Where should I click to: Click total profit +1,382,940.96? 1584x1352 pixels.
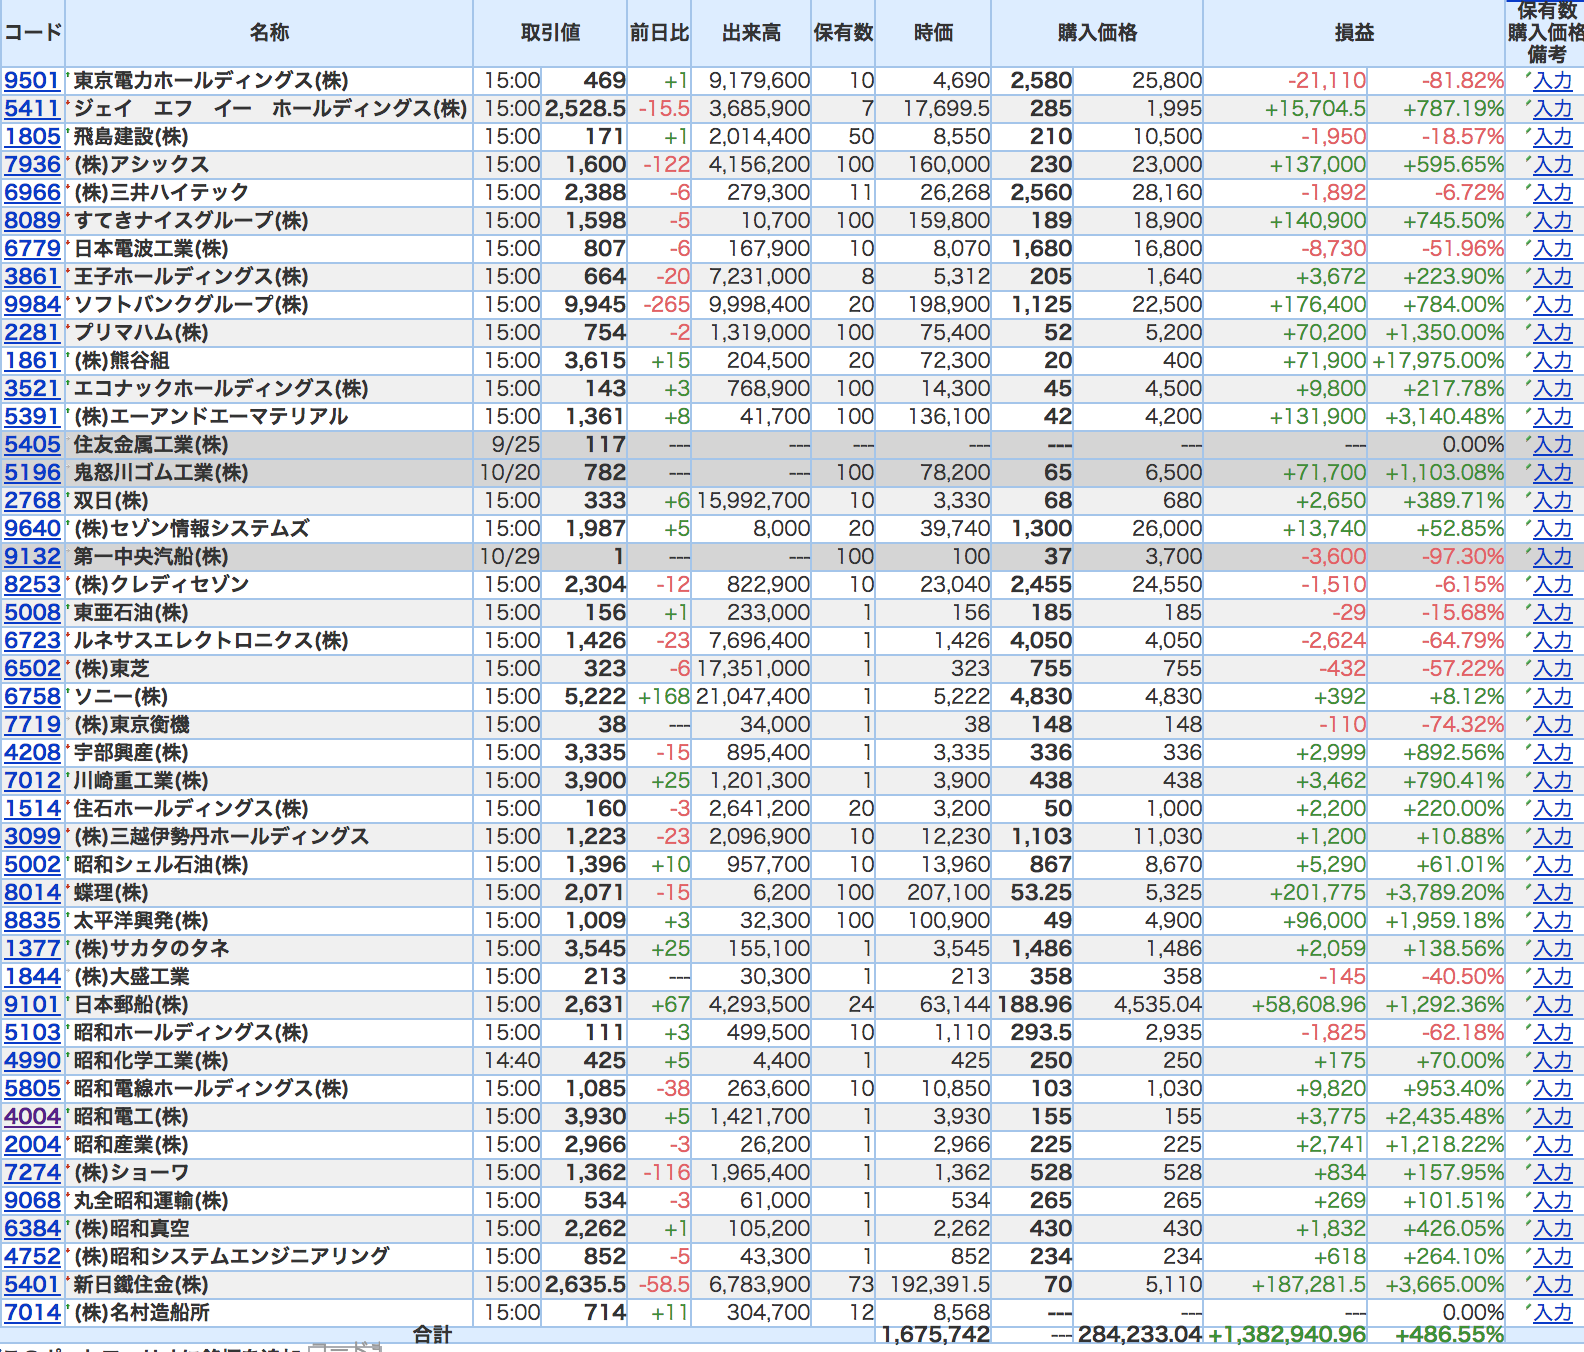(x=1288, y=1334)
